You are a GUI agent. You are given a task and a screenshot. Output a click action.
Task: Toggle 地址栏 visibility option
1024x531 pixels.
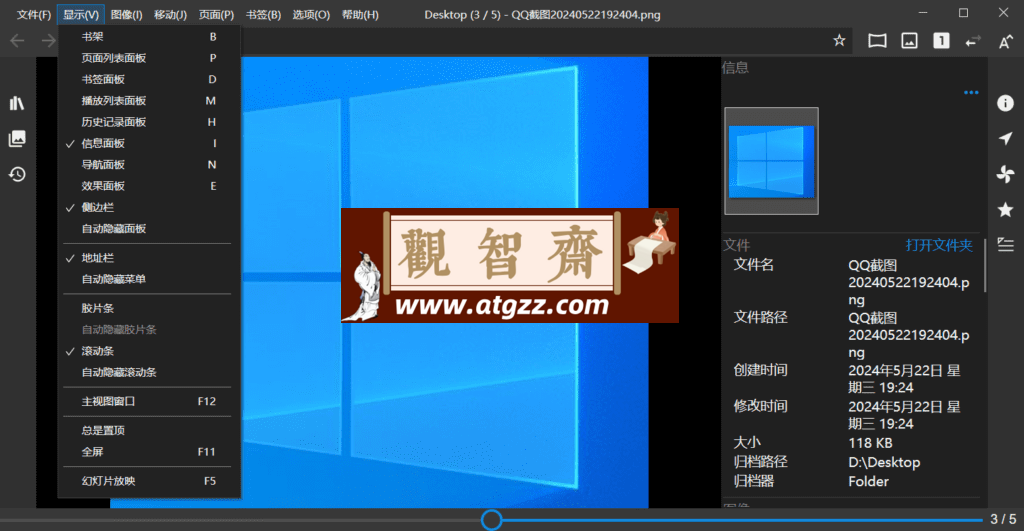(149, 258)
